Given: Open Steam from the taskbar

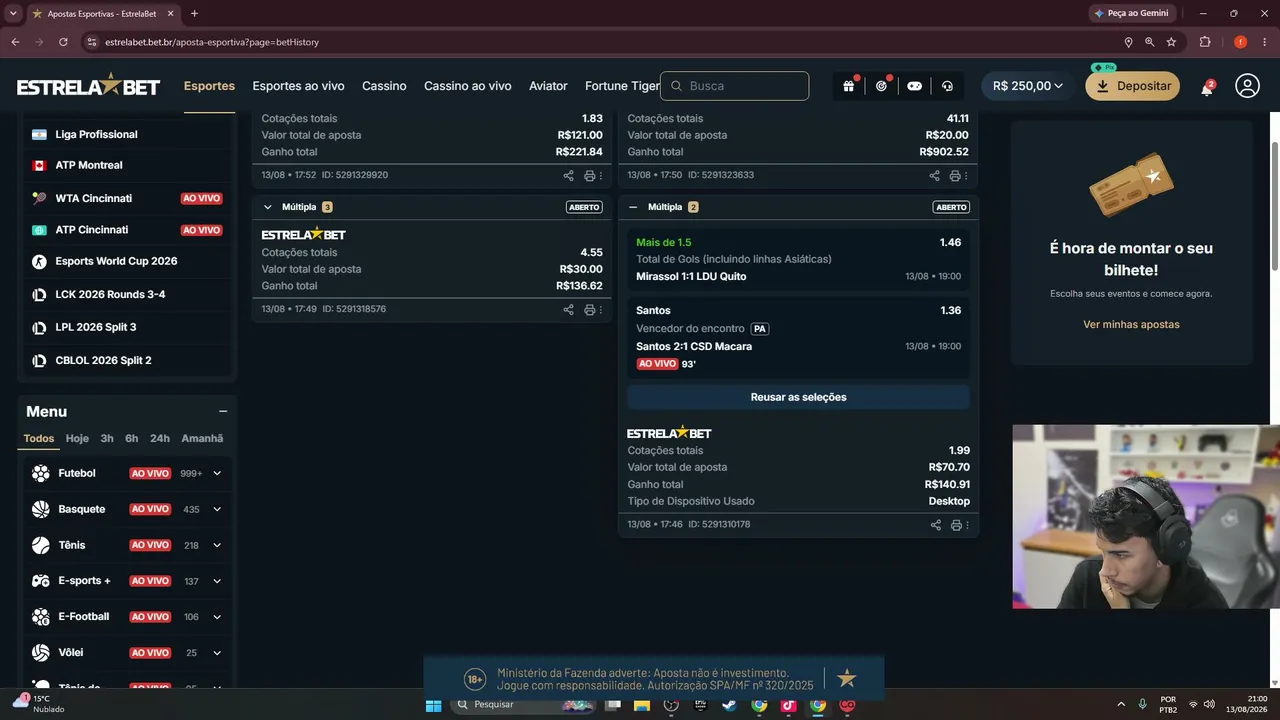Looking at the screenshot, I should point(729,705).
